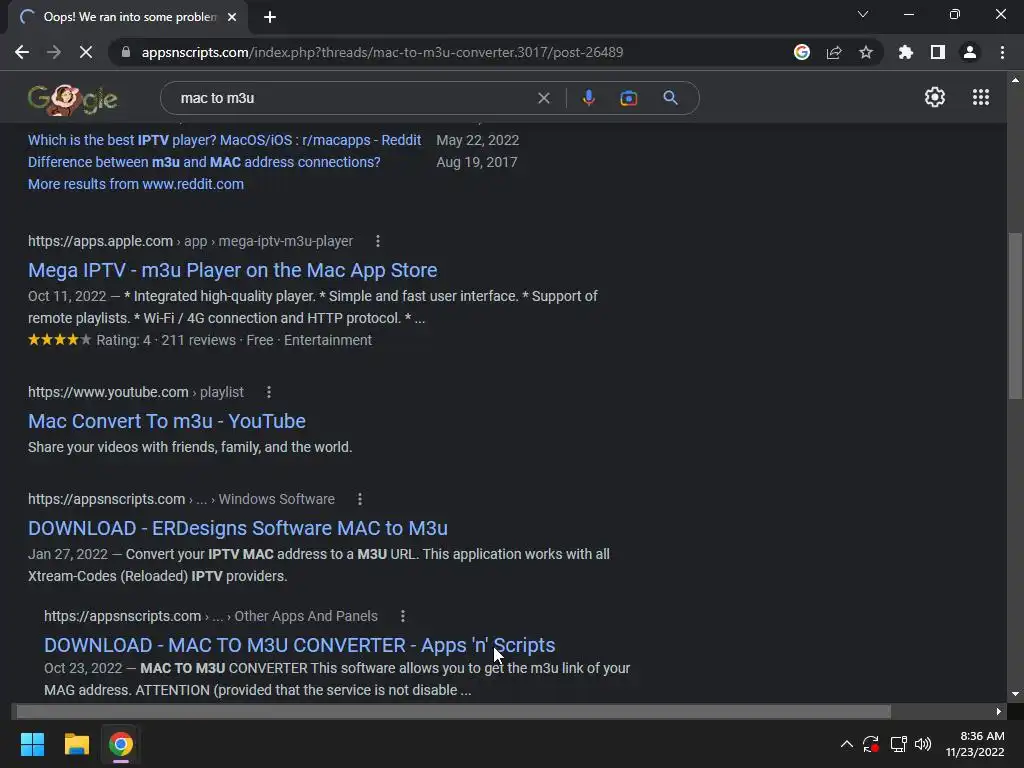1024x768 pixels.
Task: Open the Windows Start menu
Action: tap(32, 744)
